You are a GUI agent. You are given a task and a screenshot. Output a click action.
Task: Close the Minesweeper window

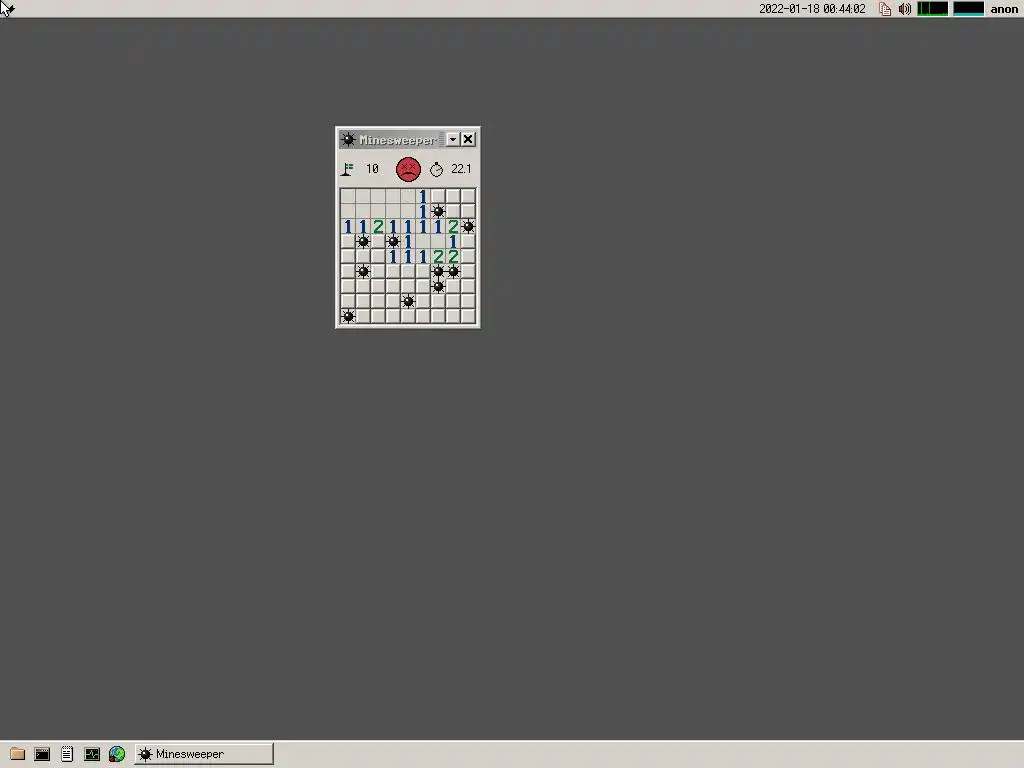tap(468, 139)
